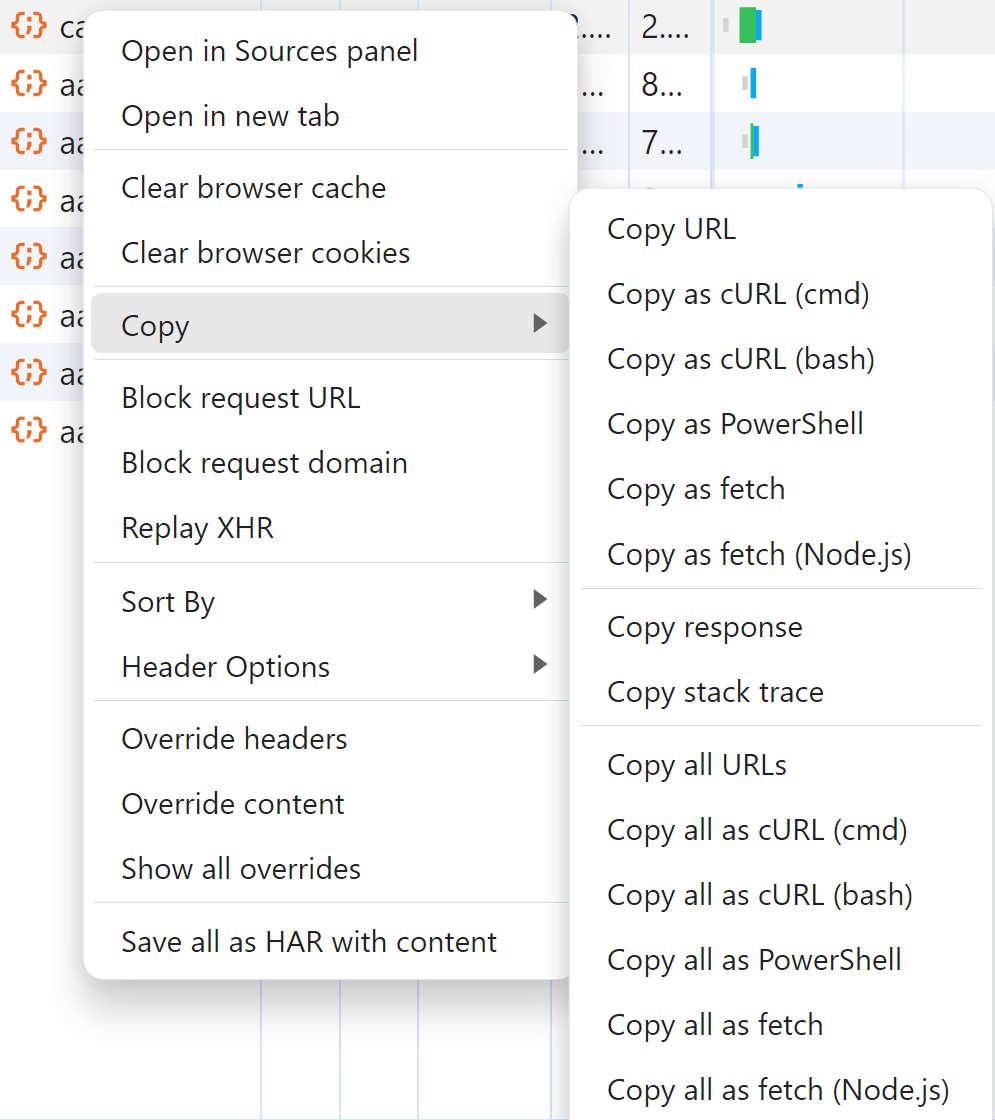Screen dimensions: 995x1120
Task: Click the green waterfall bar in top row
Action: tap(748, 25)
